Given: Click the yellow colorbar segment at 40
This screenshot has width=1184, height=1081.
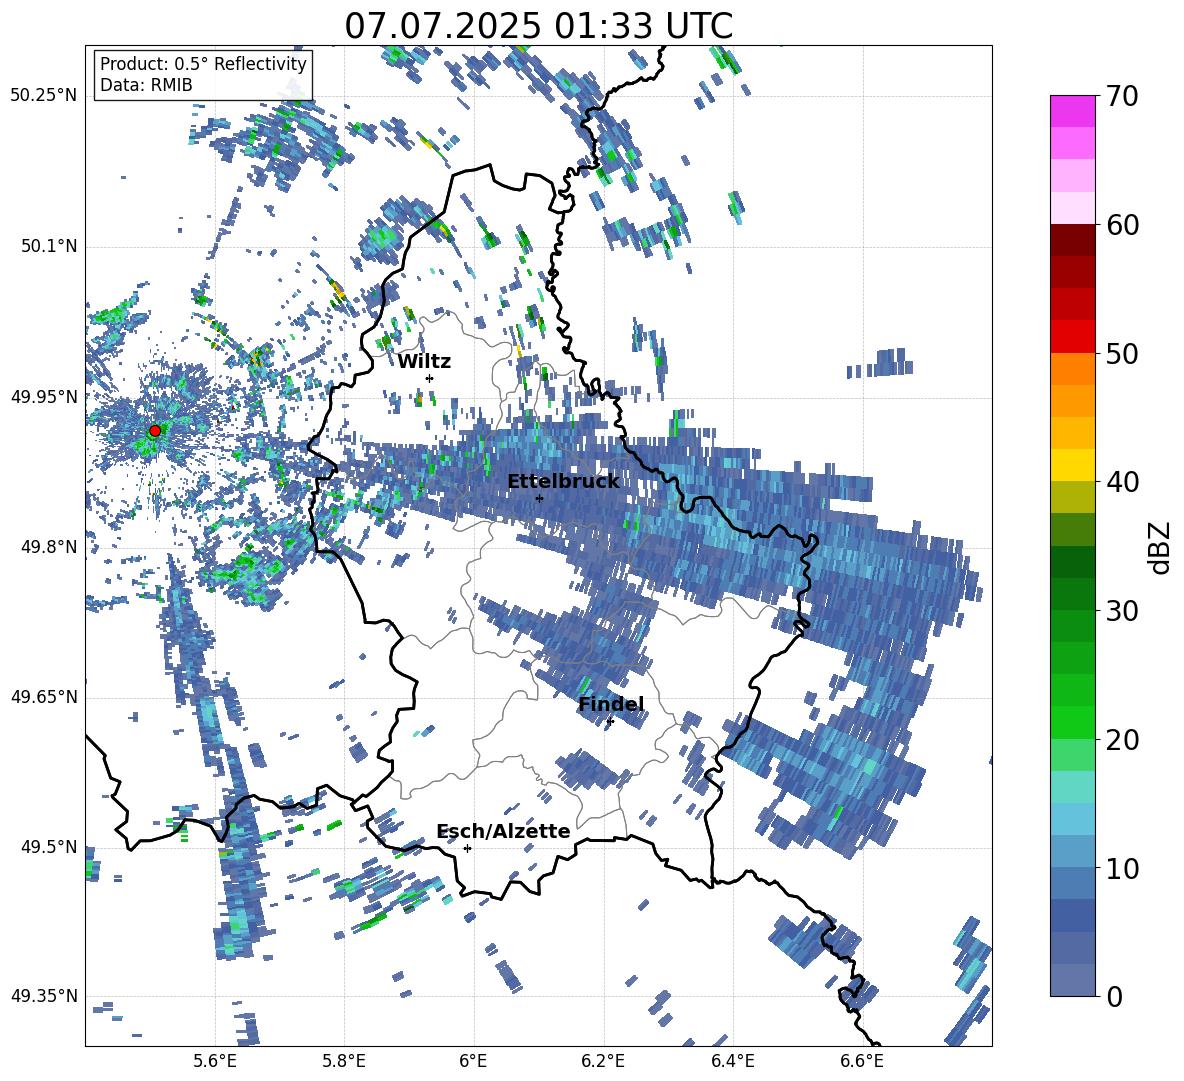Looking at the screenshot, I should (x=1072, y=465).
